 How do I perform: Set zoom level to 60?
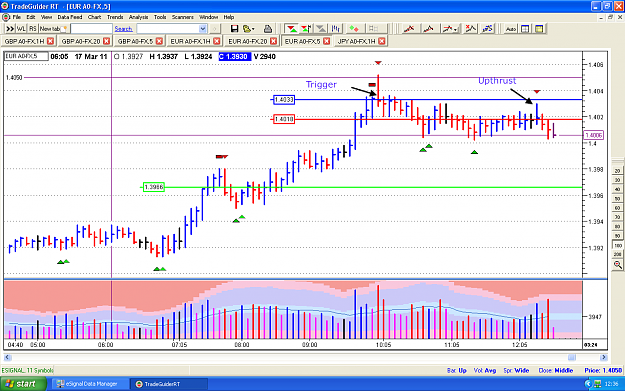618,208
